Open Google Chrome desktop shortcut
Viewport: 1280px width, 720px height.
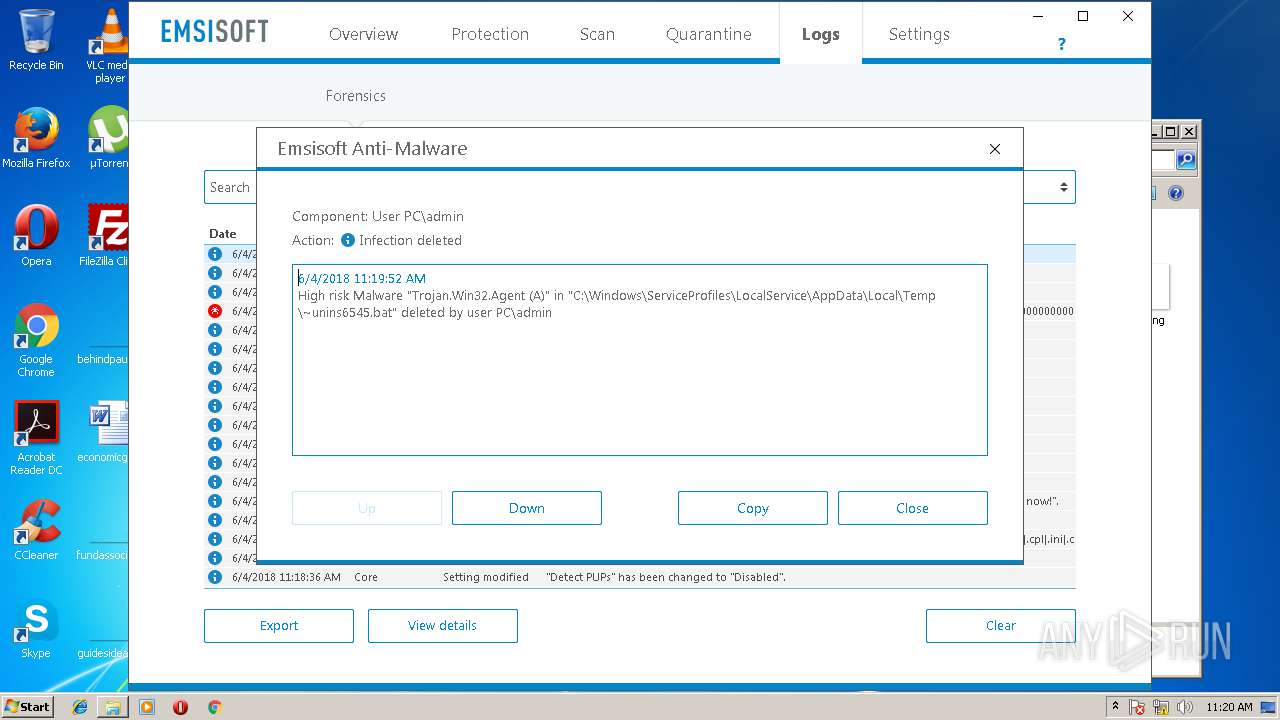click(x=36, y=340)
